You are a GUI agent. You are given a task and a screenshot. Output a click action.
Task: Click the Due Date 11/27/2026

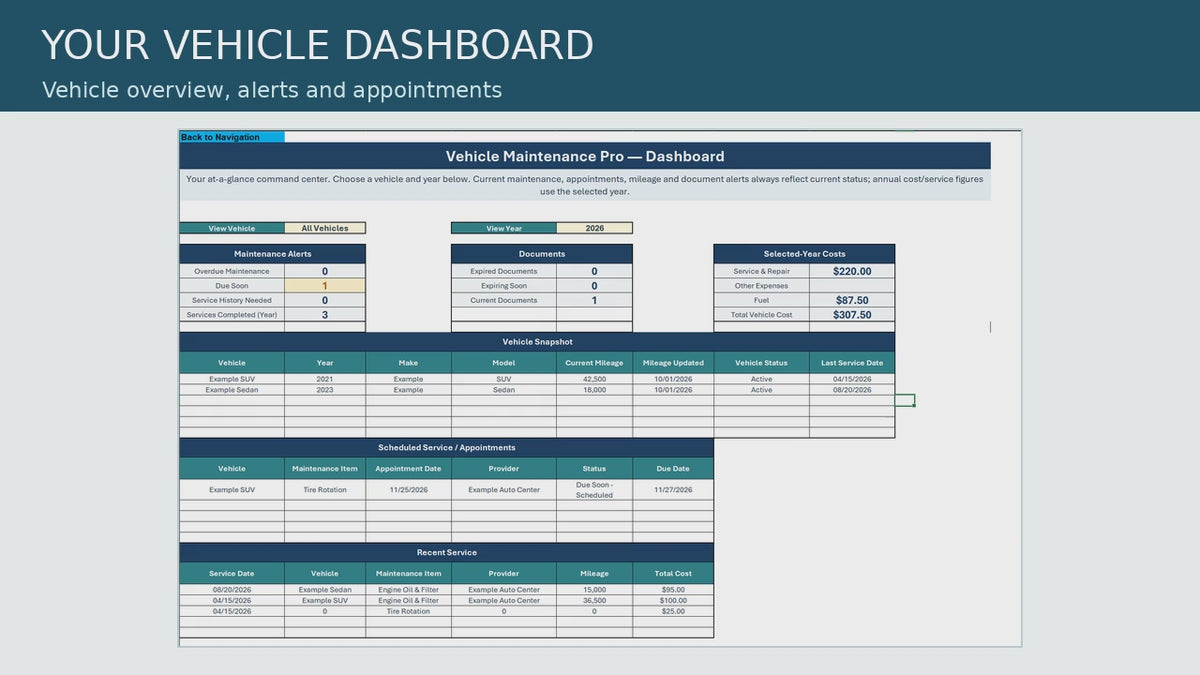[x=673, y=490]
